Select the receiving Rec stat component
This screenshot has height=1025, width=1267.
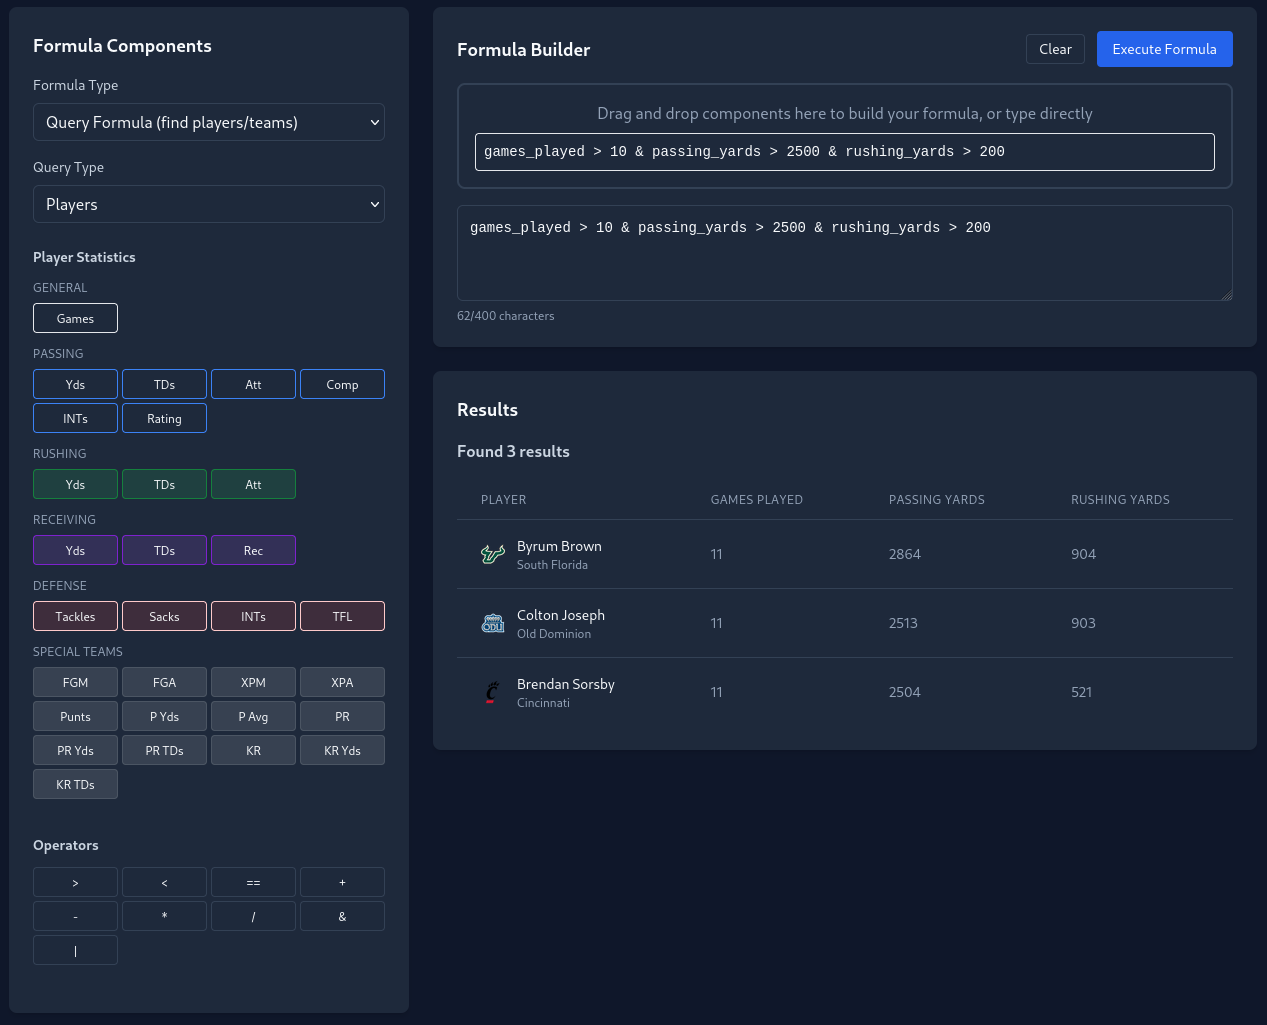[x=253, y=550]
